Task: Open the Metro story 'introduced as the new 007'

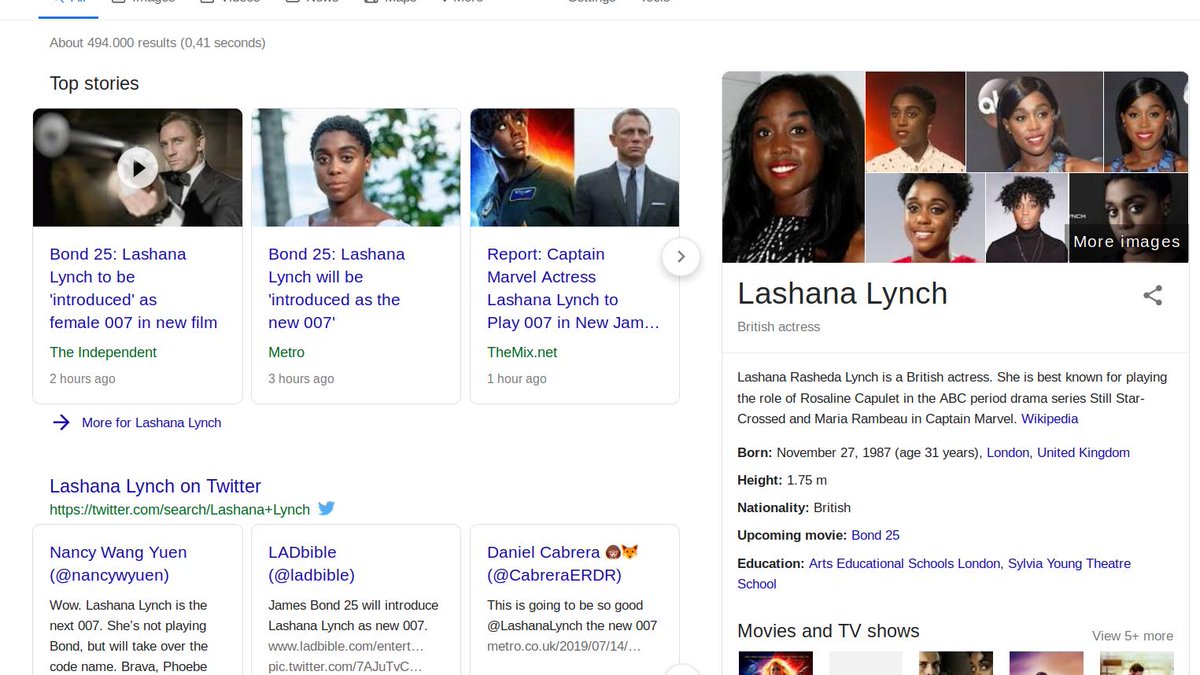Action: [x=337, y=288]
